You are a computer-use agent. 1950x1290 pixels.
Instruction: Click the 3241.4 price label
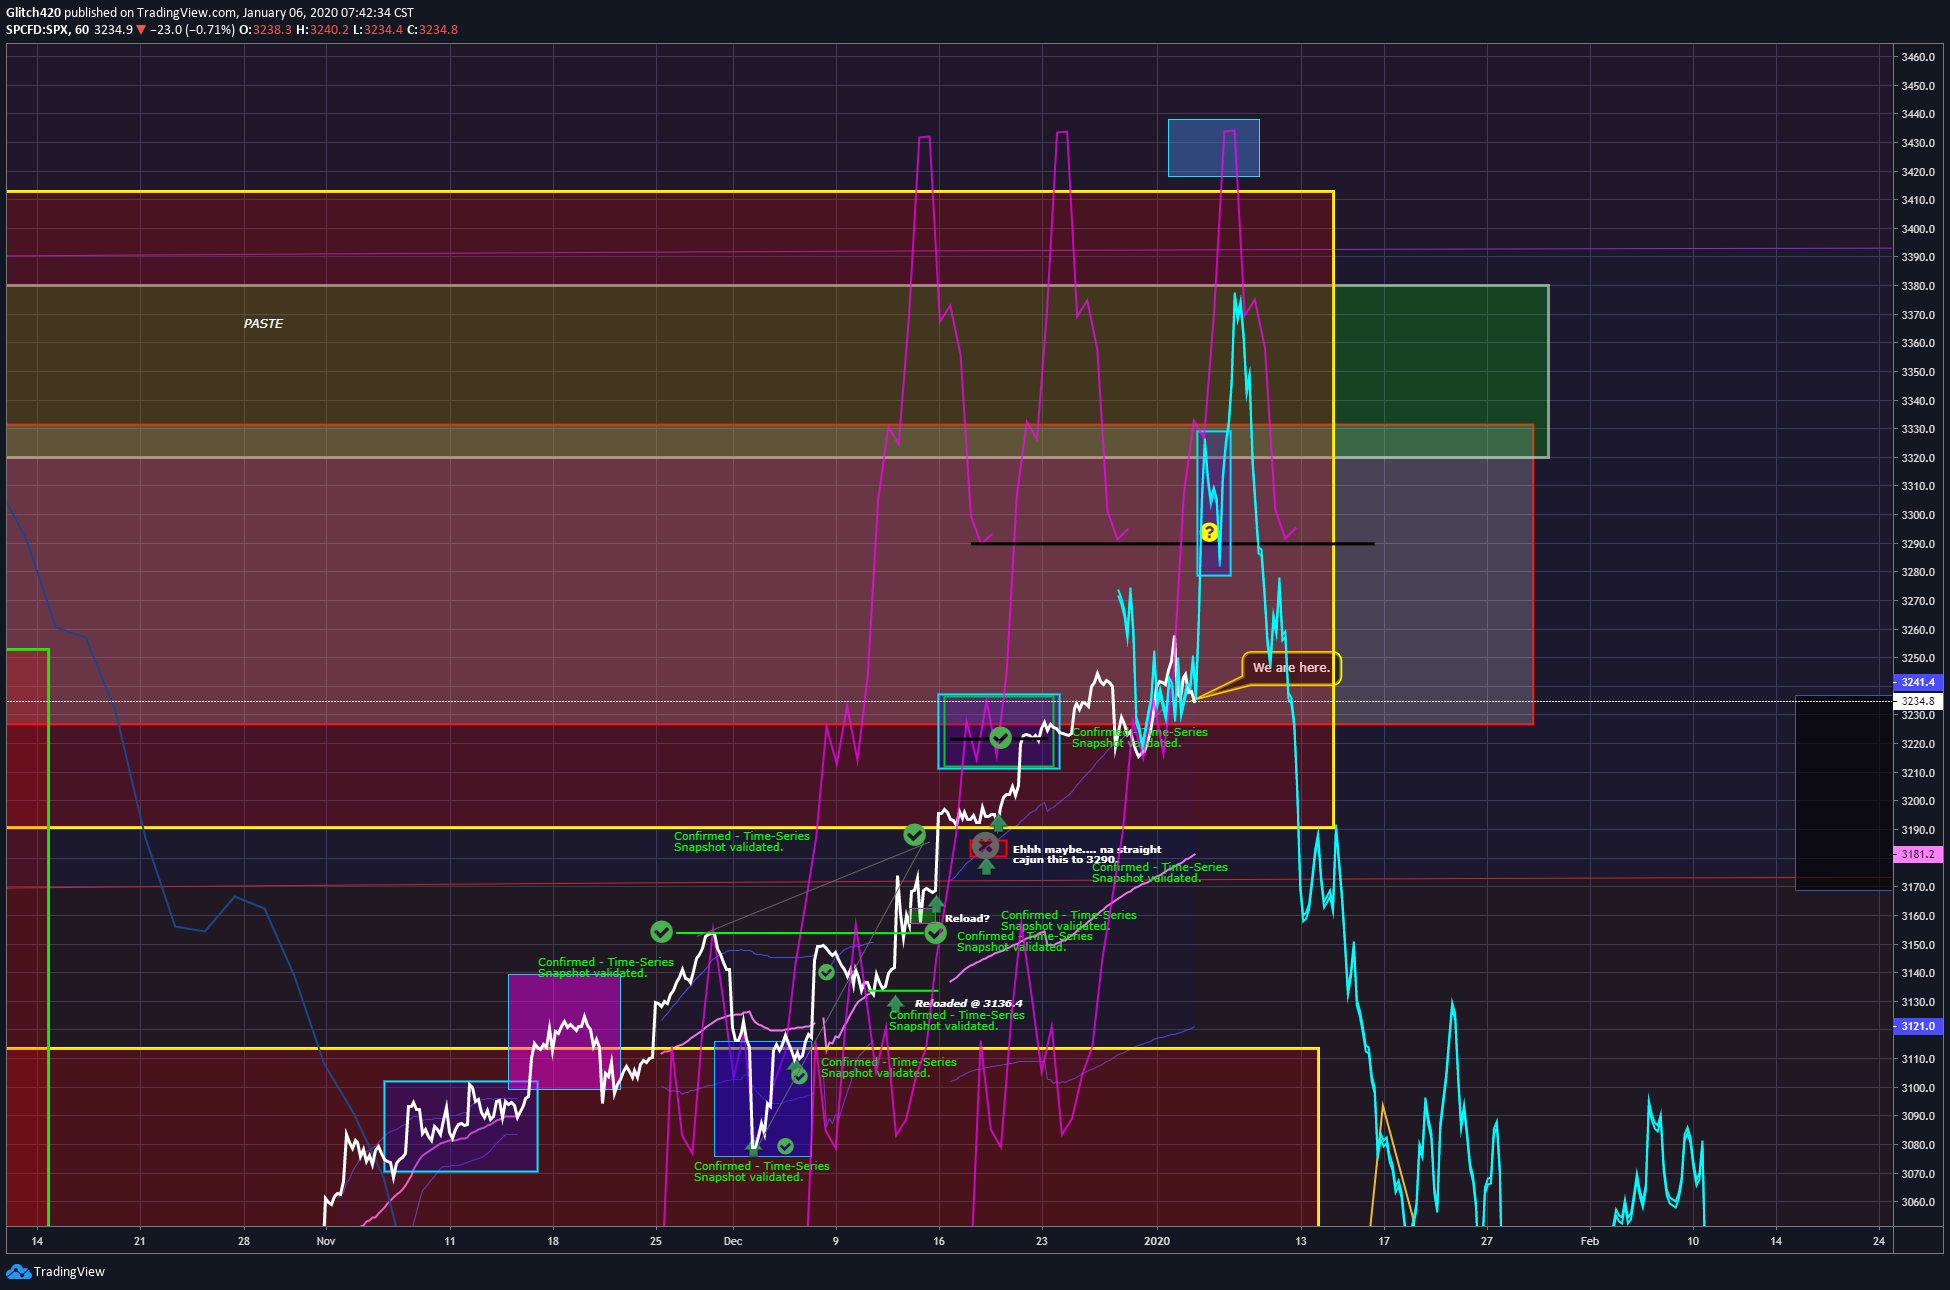[x=1917, y=682]
